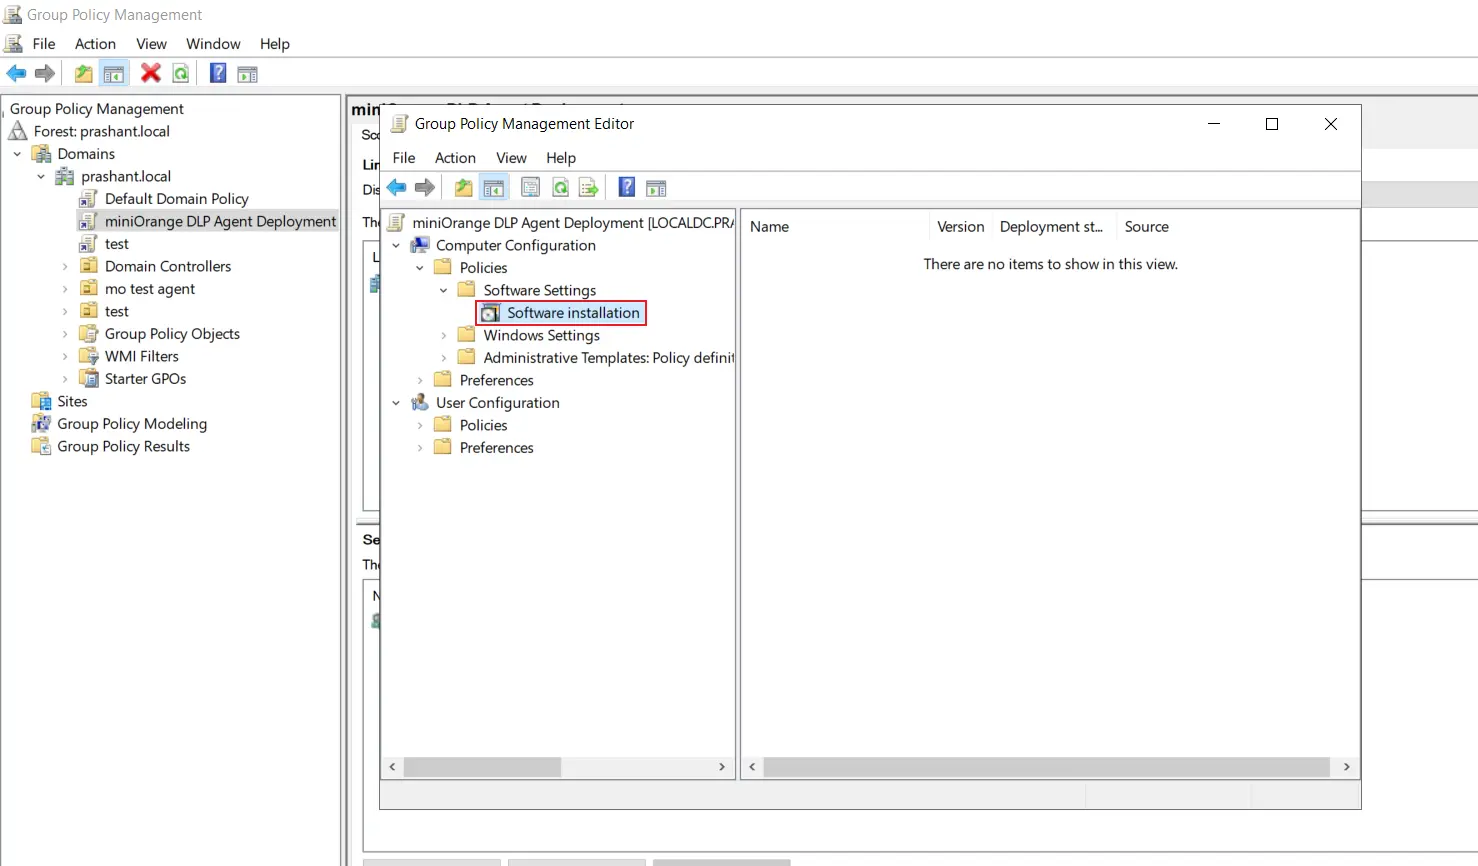Expand the Preferences node under Computer Configuration
The image size is (1478, 866).
pyautogui.click(x=419, y=380)
